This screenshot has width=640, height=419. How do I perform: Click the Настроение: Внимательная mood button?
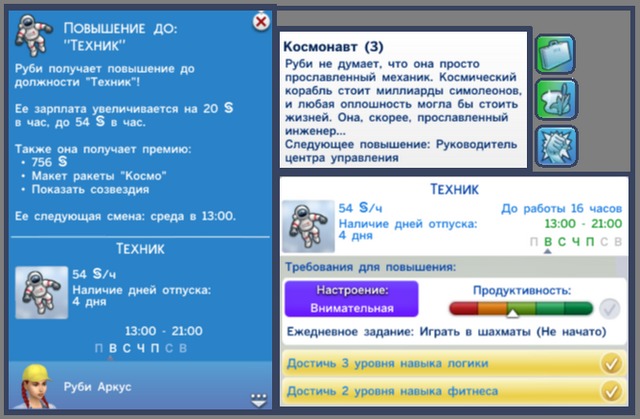tap(351, 299)
